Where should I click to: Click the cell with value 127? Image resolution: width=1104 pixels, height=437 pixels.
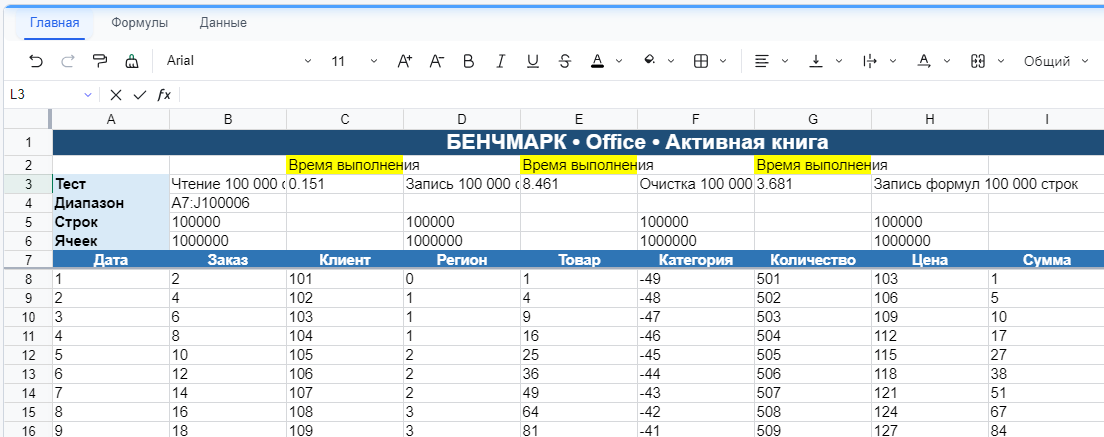click(929, 429)
